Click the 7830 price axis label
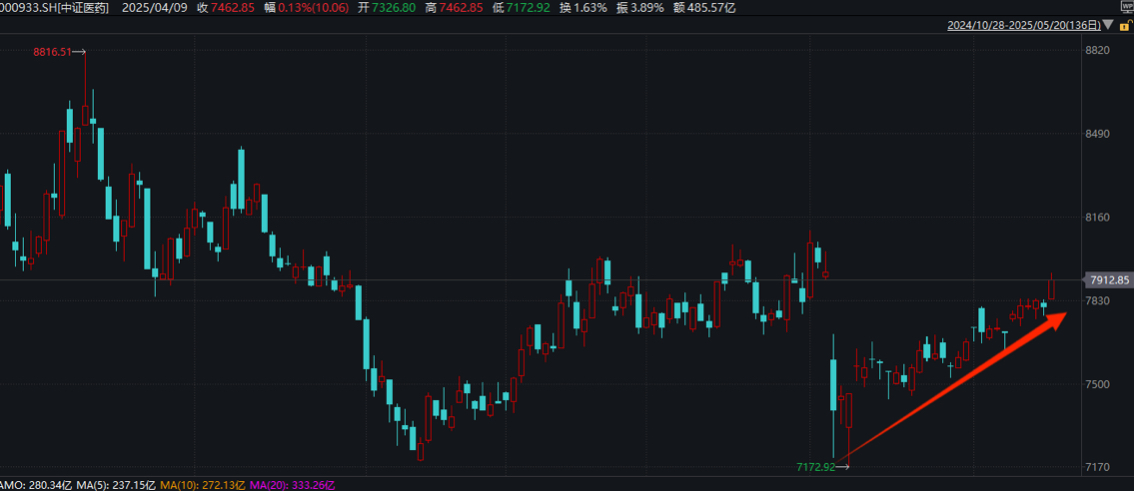 [1098, 301]
